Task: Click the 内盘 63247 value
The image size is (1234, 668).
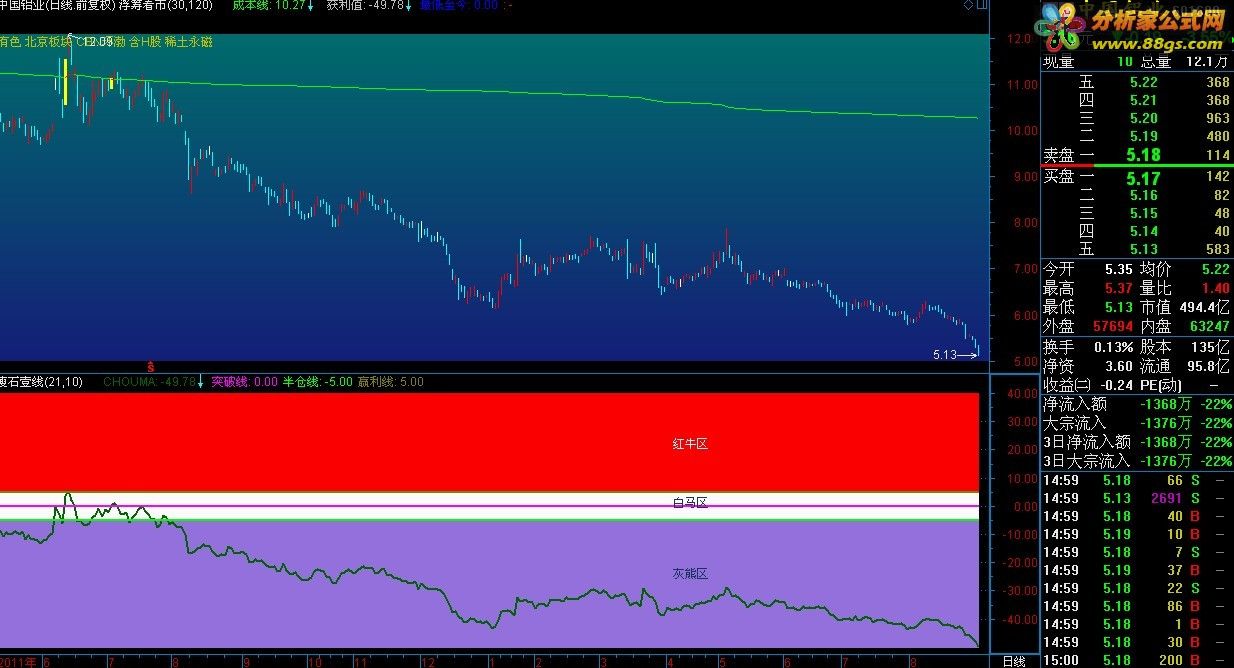Action: [1210, 326]
